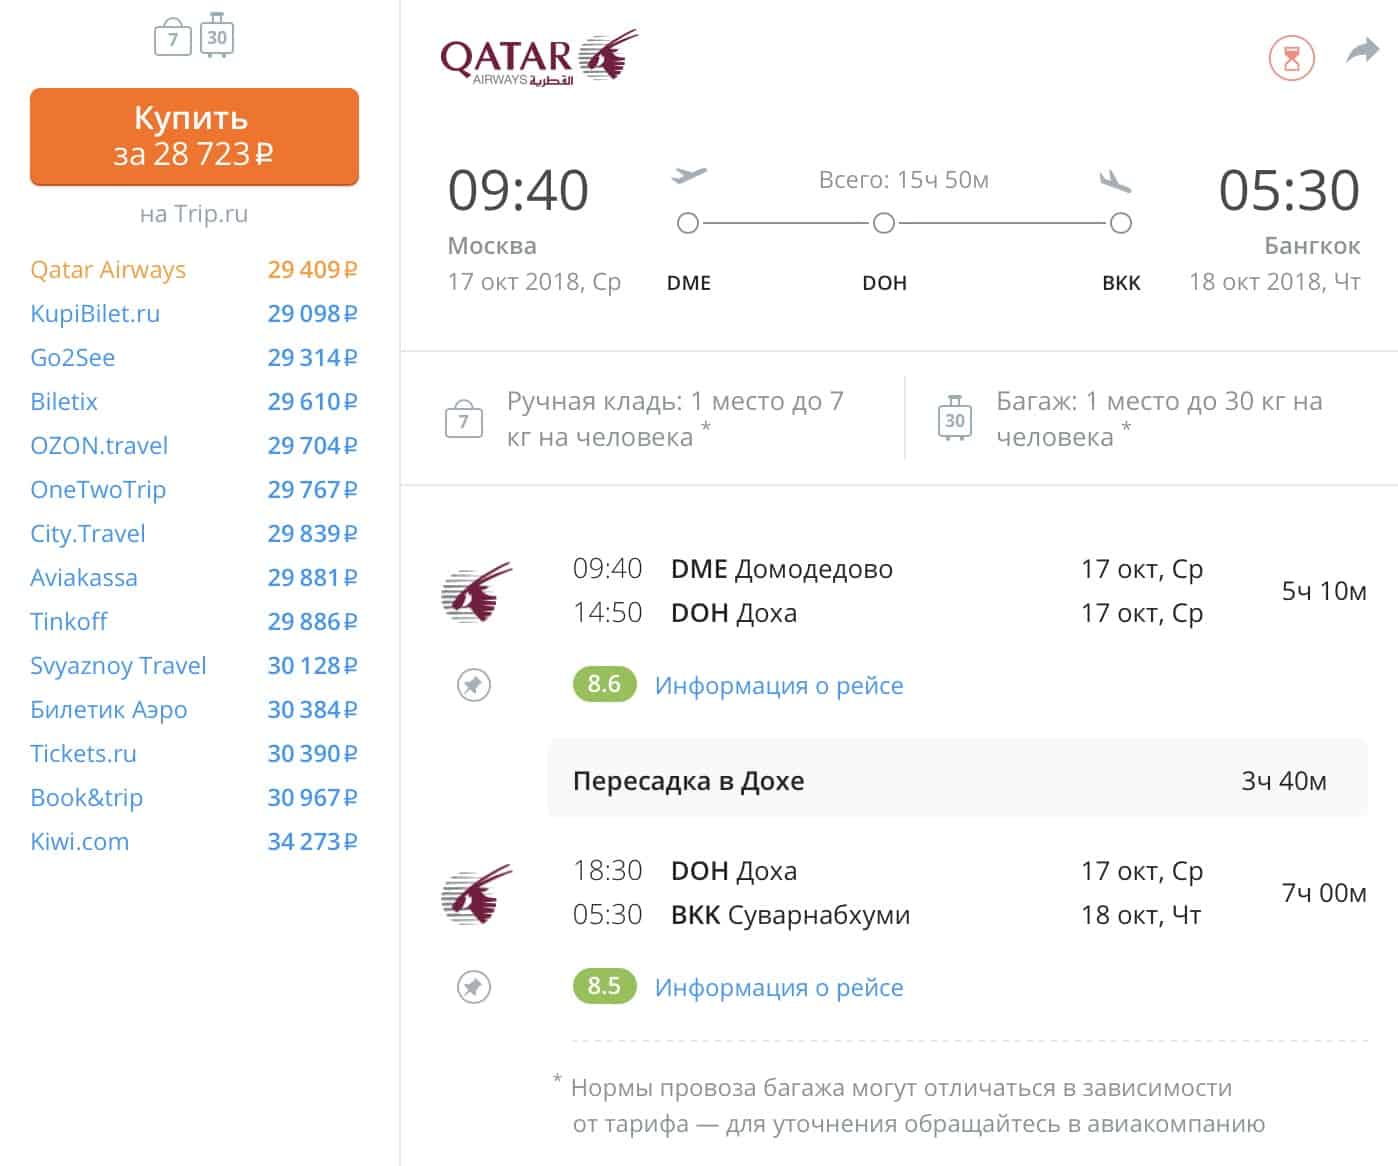The image size is (1398, 1166).
Task: Click the 30 kg baggage icon in header
Action: [217, 37]
